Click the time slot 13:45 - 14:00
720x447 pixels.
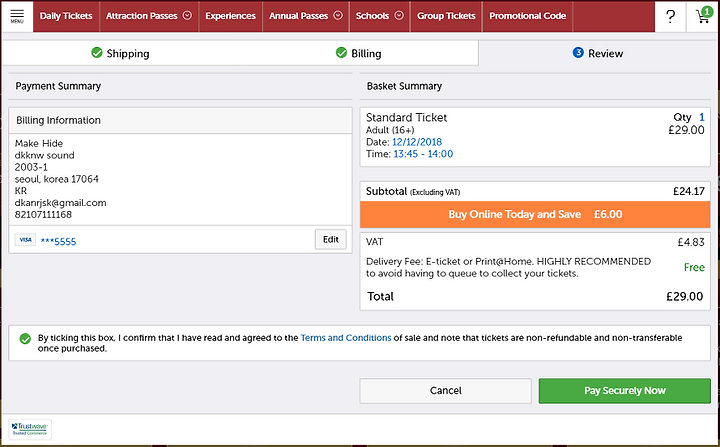pyautogui.click(x=423, y=154)
